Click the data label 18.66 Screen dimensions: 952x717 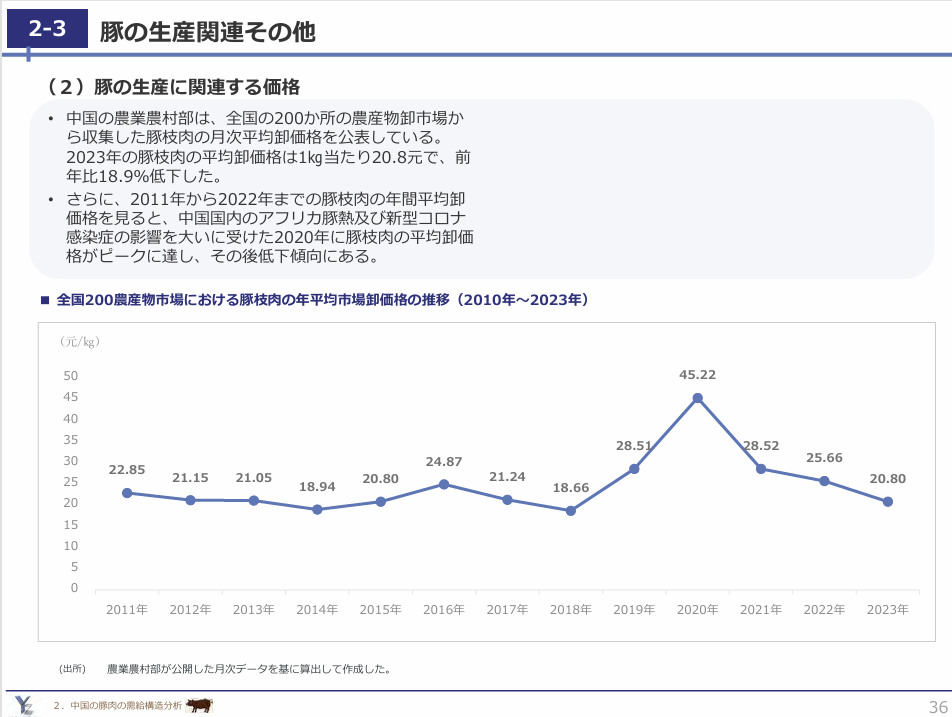click(571, 488)
